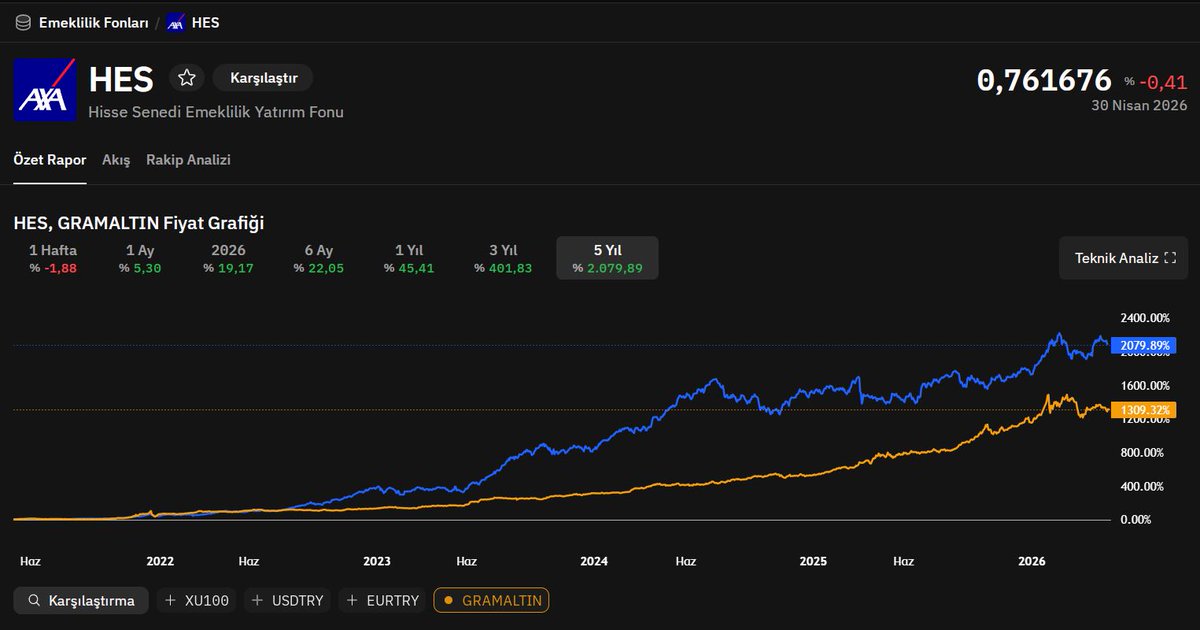Click the large HES fund title

pyautogui.click(x=121, y=80)
